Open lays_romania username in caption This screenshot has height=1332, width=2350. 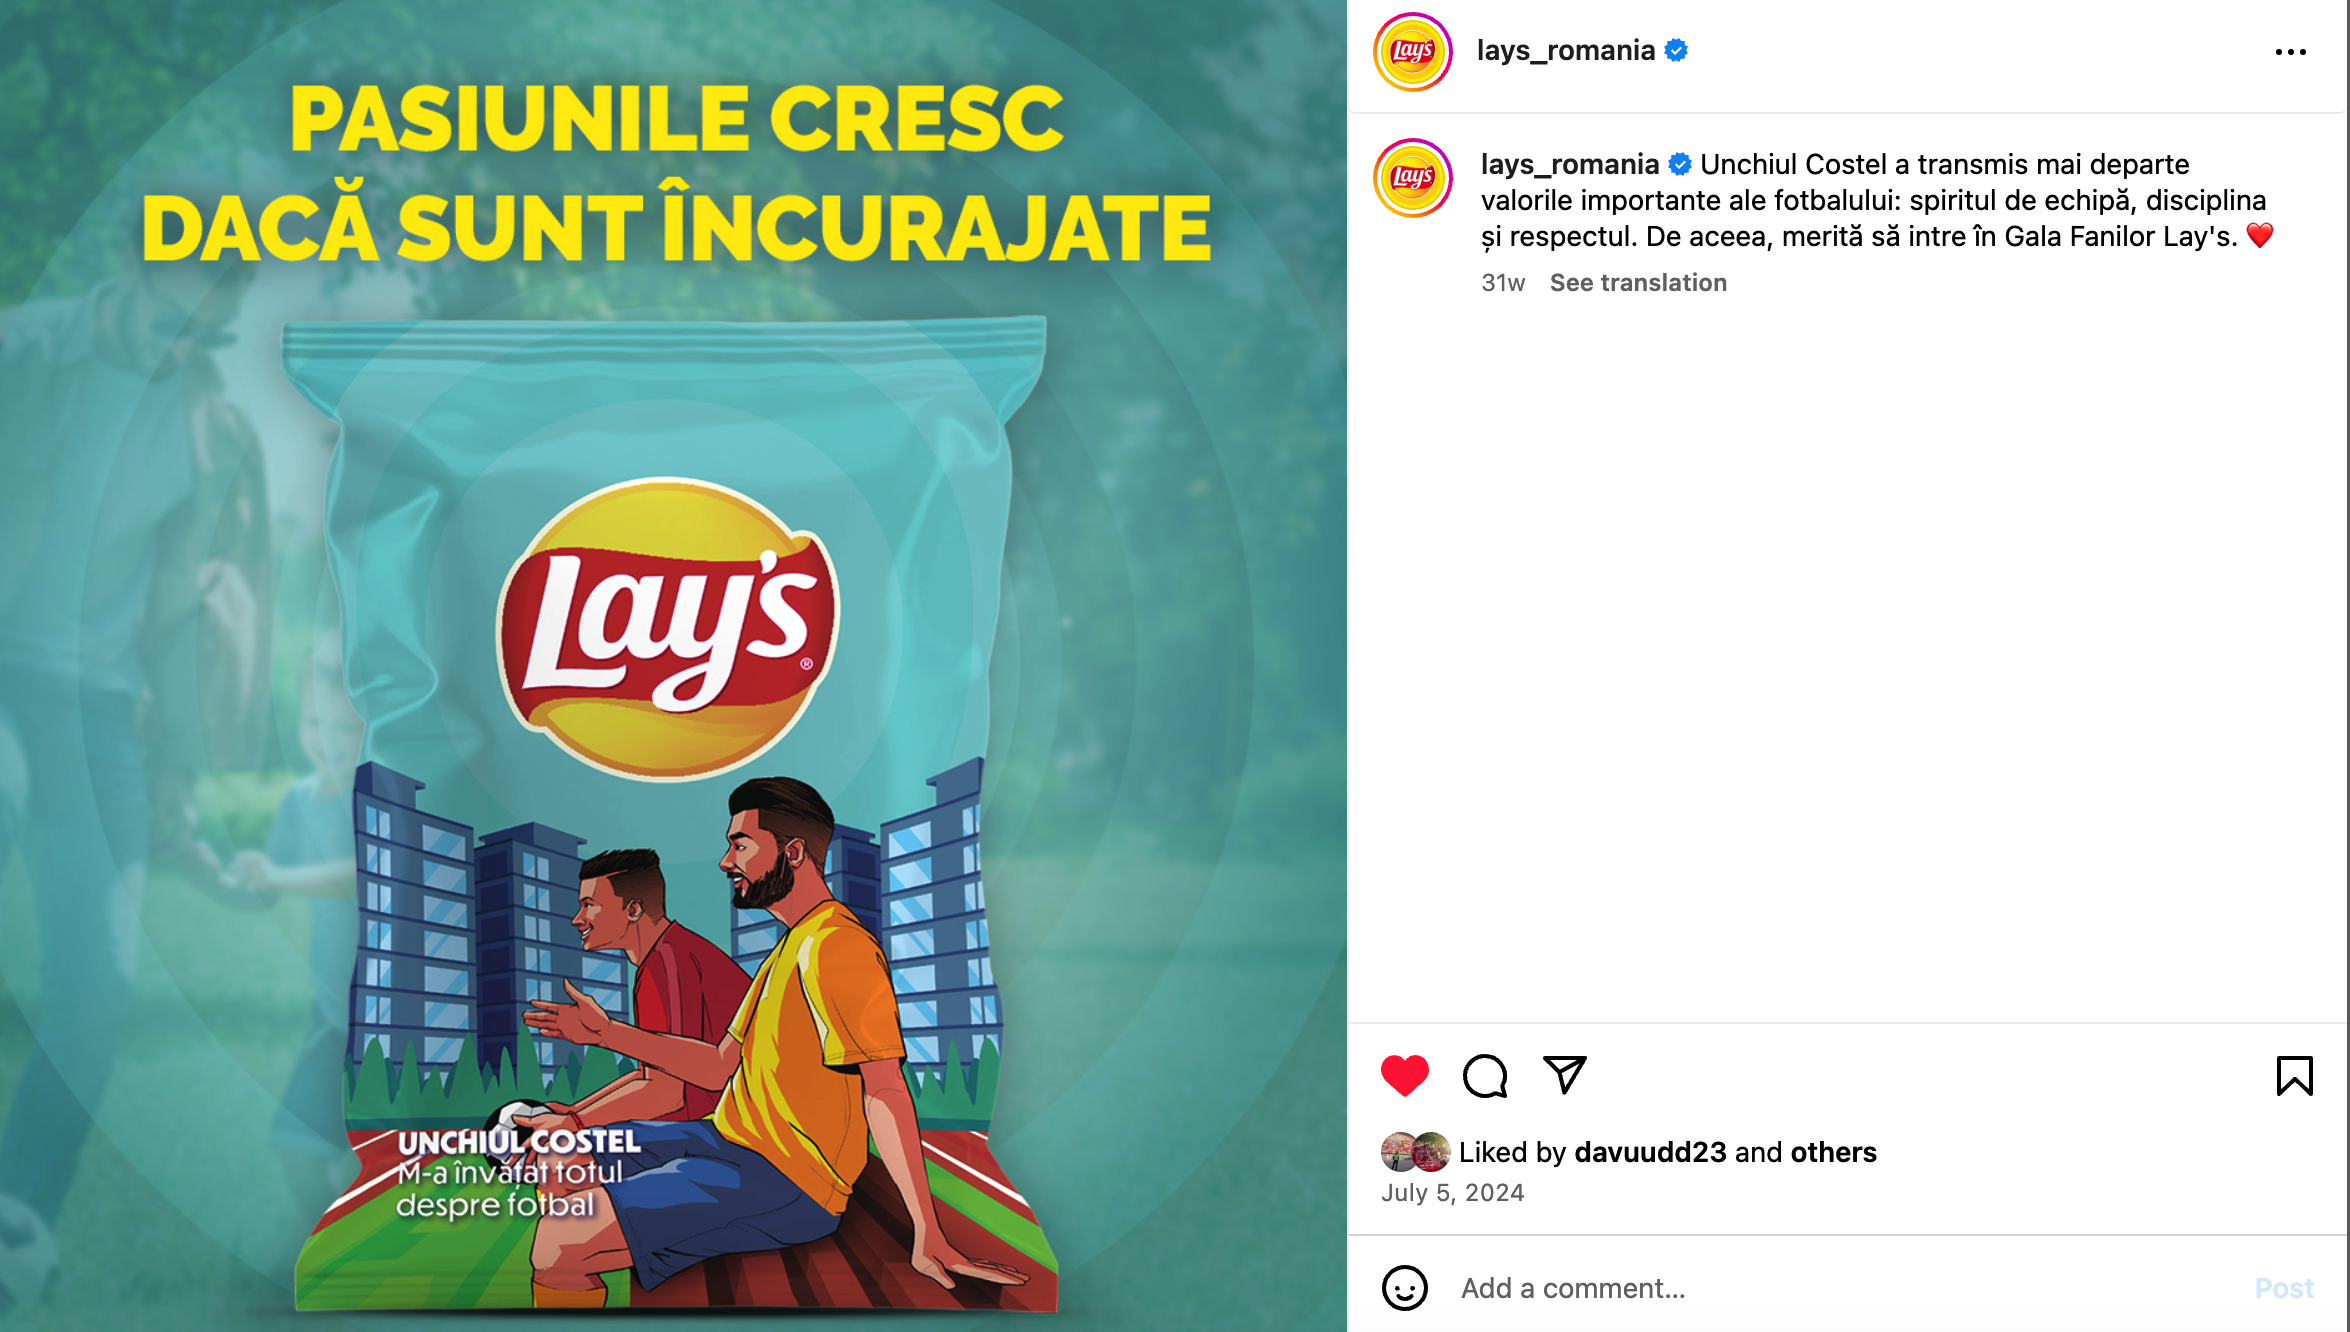click(x=1570, y=164)
